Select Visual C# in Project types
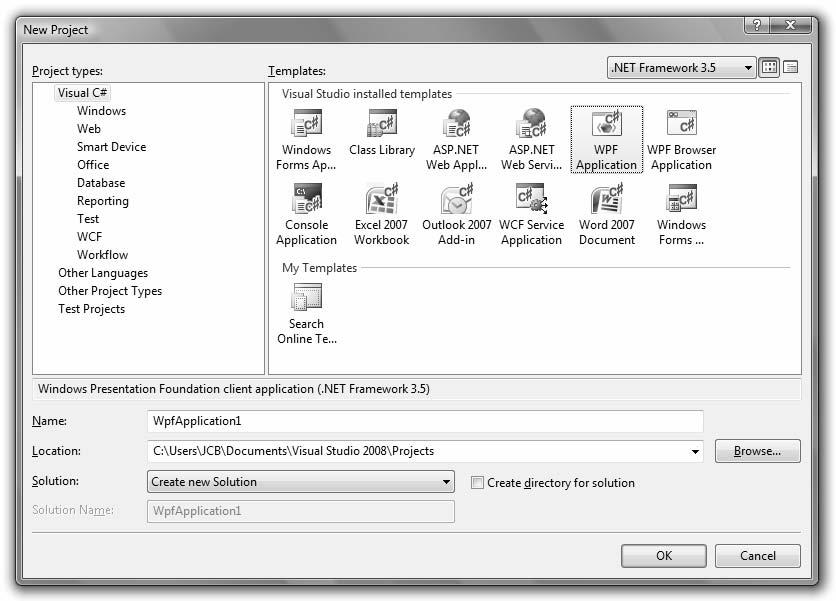Screen dimensions: 836x601 click(x=83, y=93)
